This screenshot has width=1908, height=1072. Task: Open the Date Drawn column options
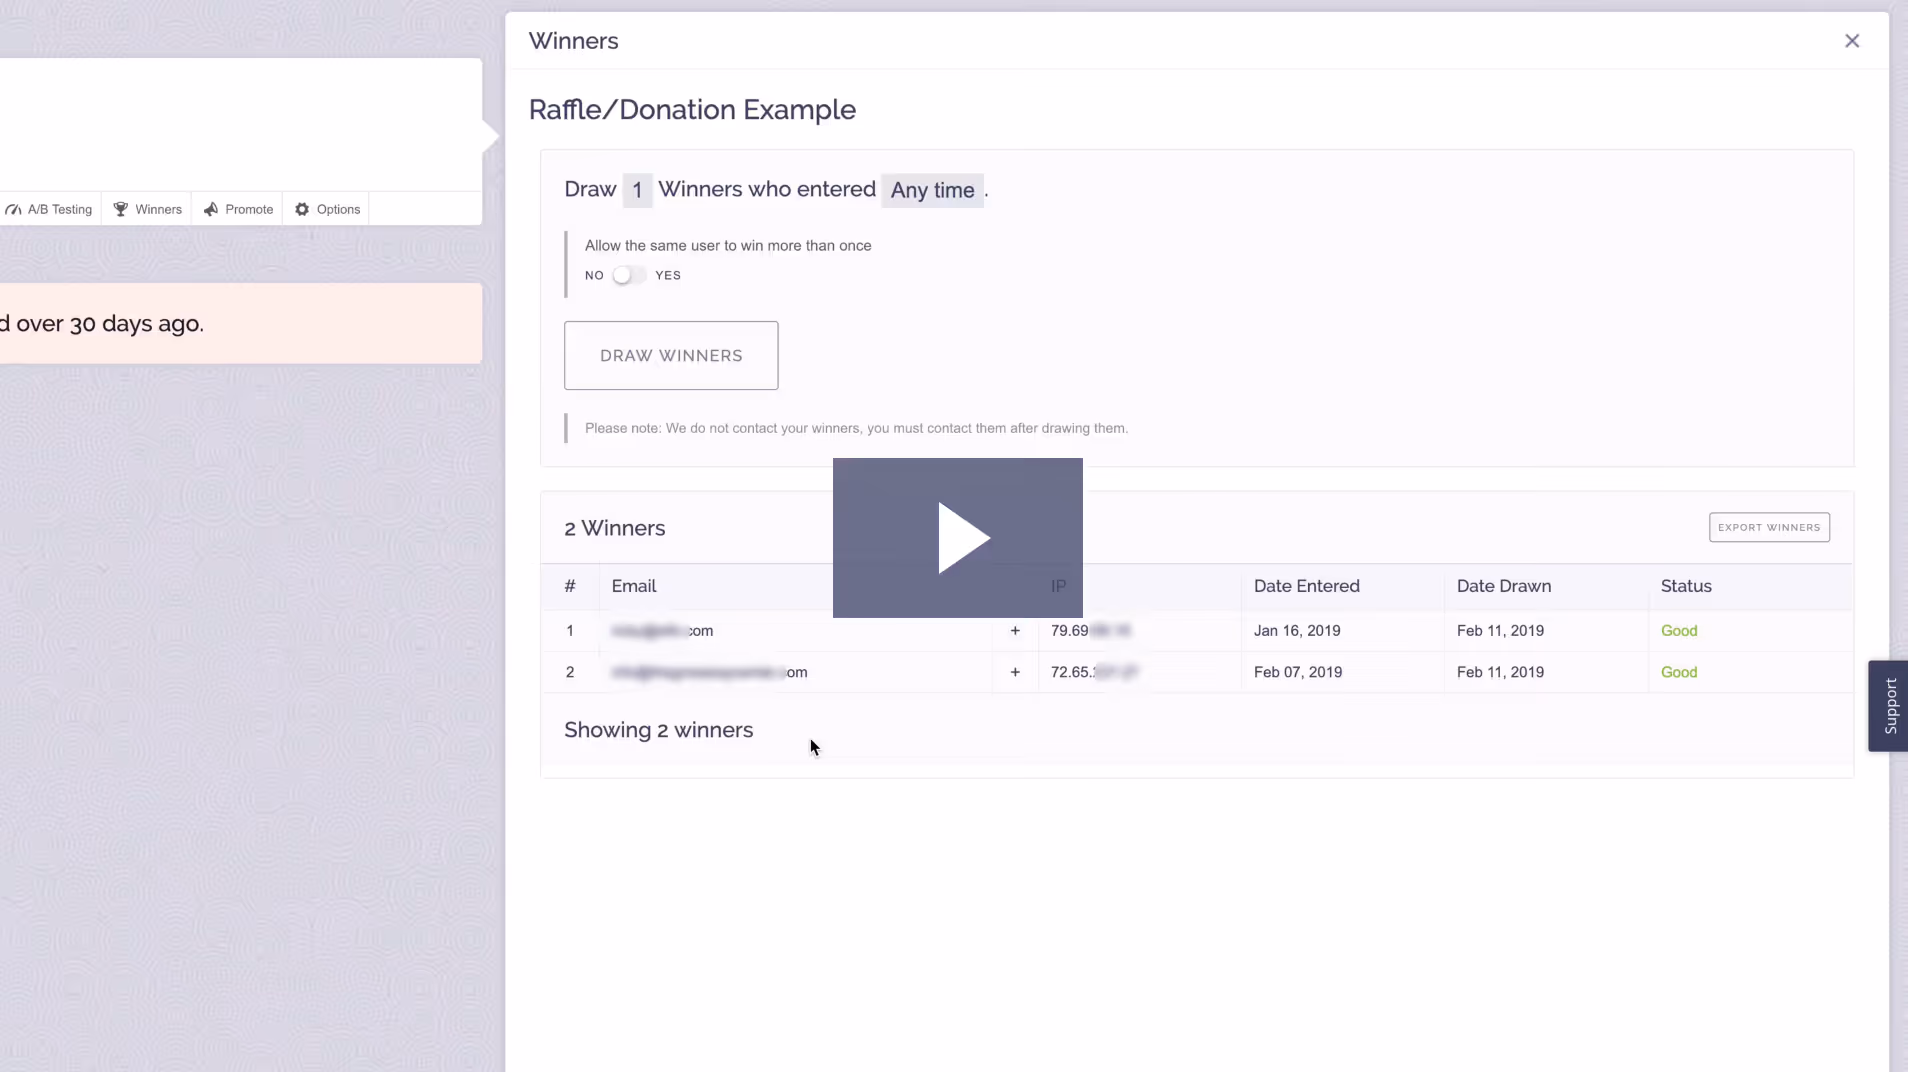pos(1504,587)
